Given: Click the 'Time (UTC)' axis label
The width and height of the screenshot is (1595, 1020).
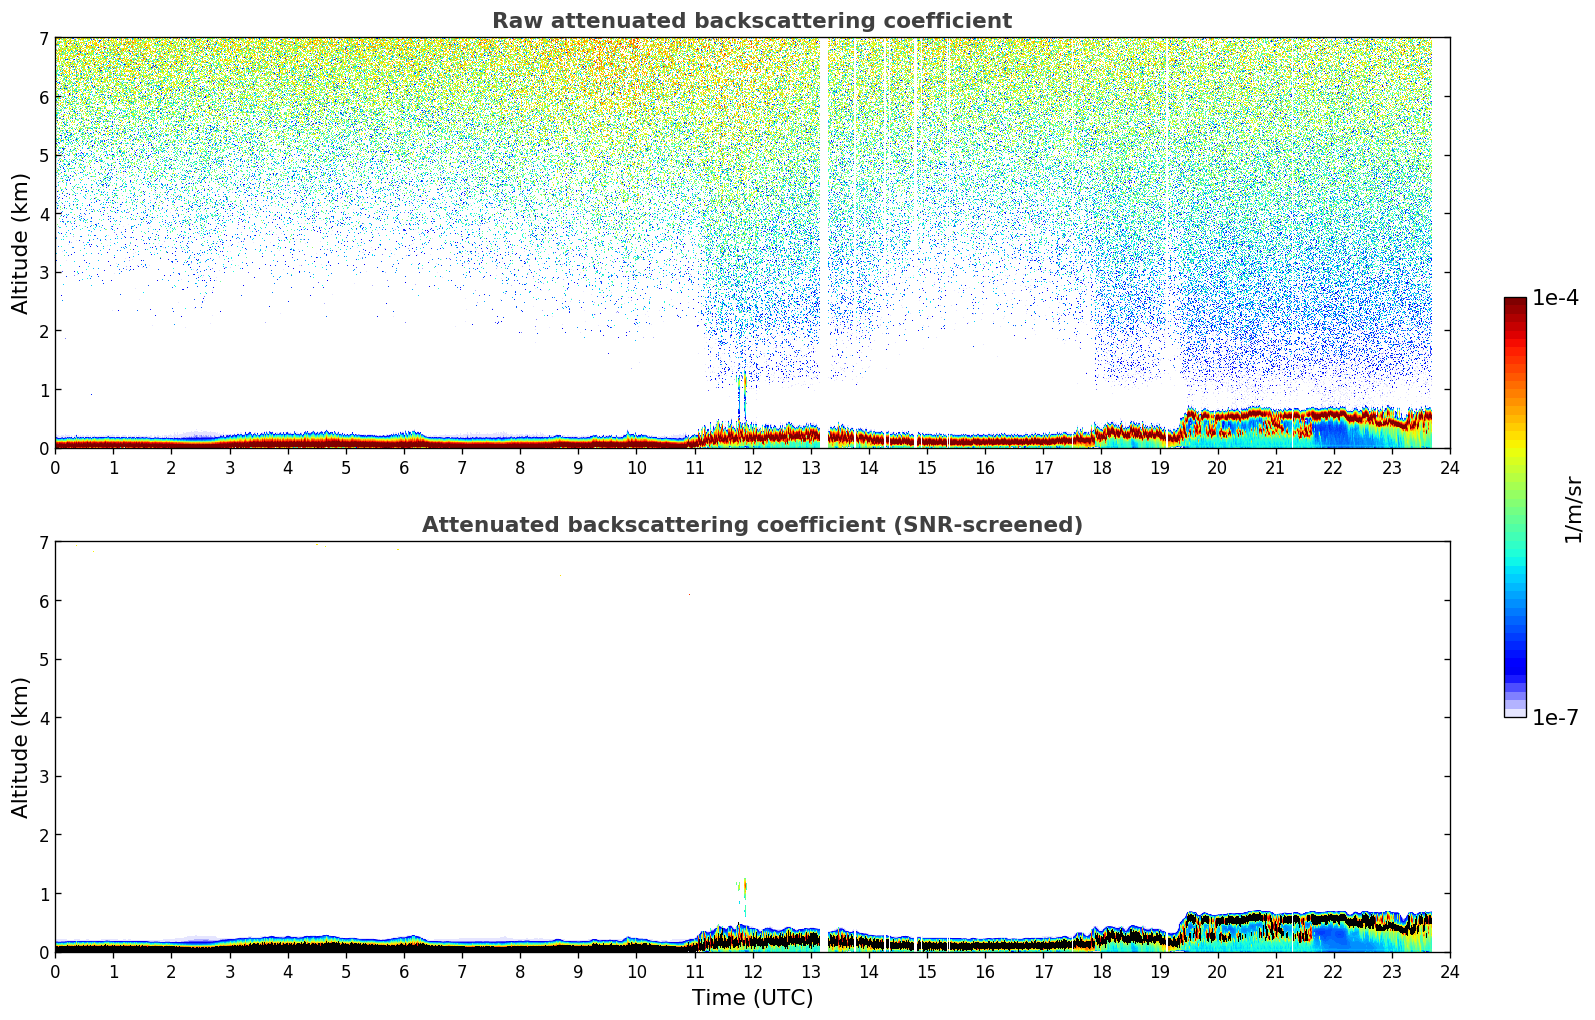Looking at the screenshot, I should 752,997.
